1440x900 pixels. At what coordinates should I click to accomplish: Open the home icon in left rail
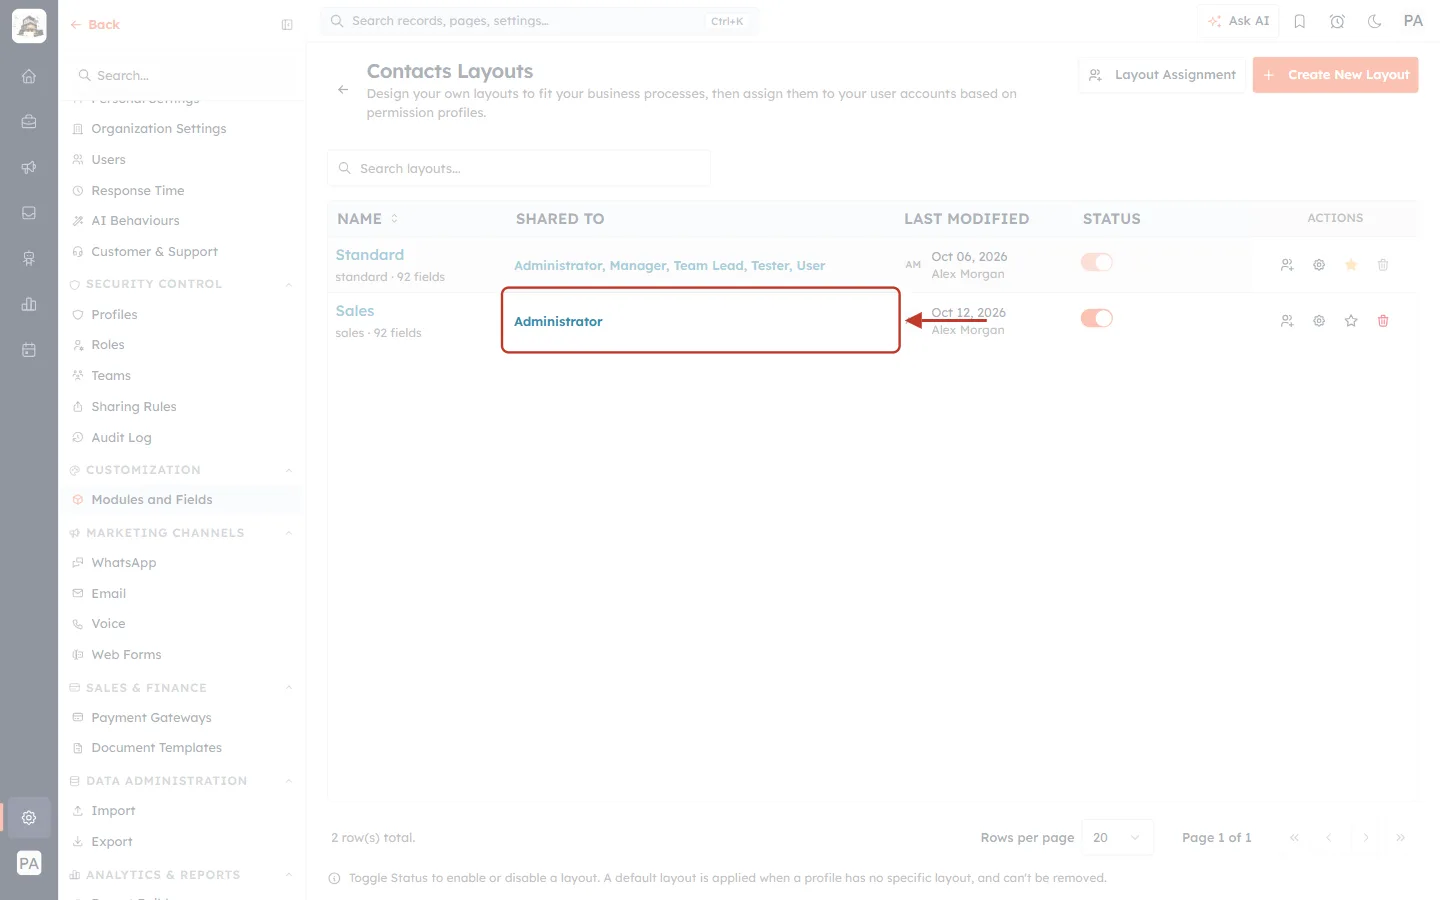(x=29, y=76)
